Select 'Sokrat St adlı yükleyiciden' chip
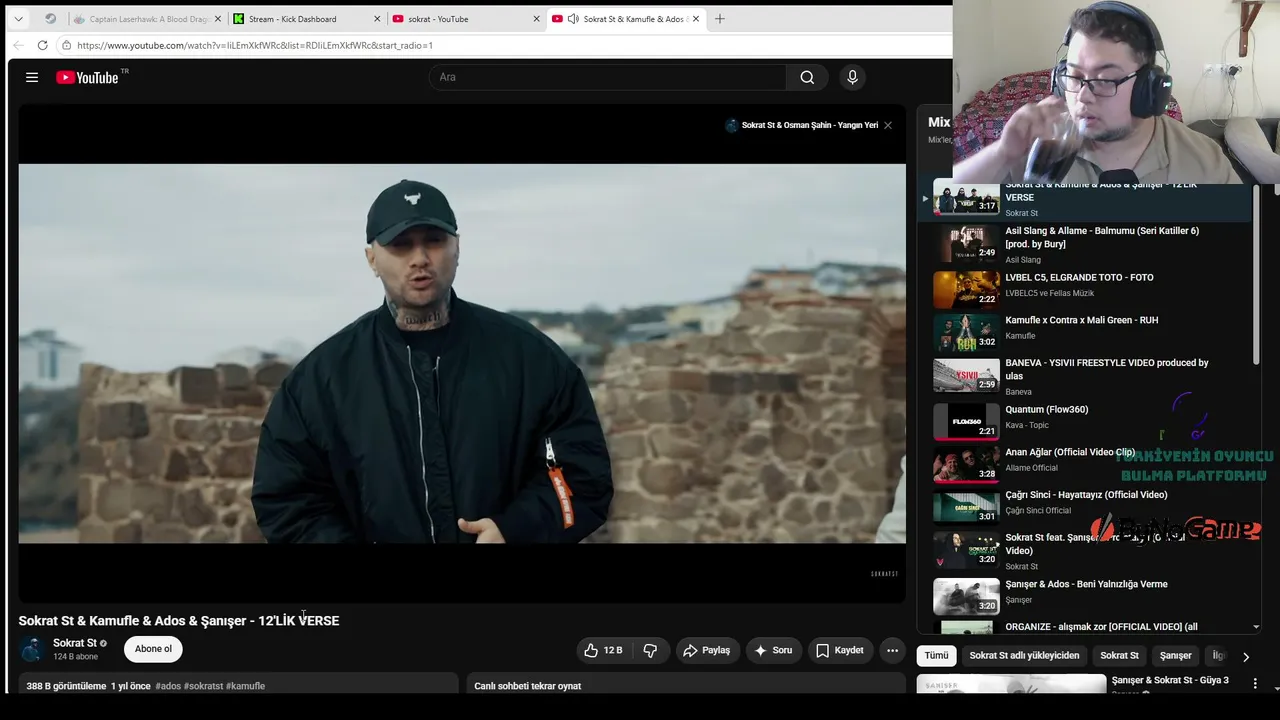Image resolution: width=1280 pixels, height=720 pixels. [x=1024, y=656]
